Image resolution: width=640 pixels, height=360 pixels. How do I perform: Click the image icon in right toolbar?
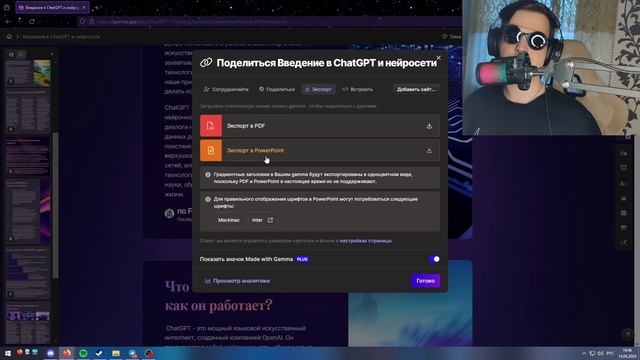coord(624,198)
